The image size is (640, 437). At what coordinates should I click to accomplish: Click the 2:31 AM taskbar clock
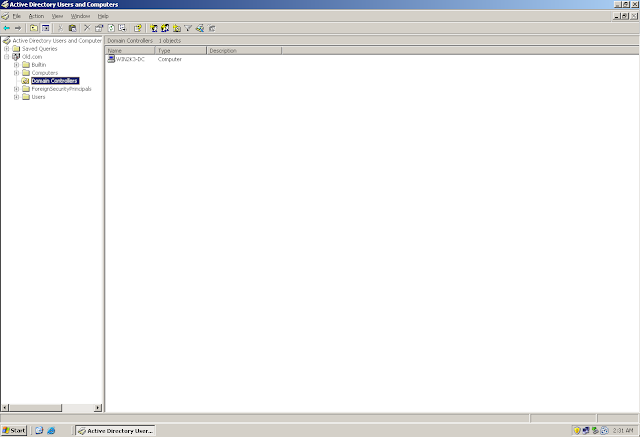(x=623, y=430)
